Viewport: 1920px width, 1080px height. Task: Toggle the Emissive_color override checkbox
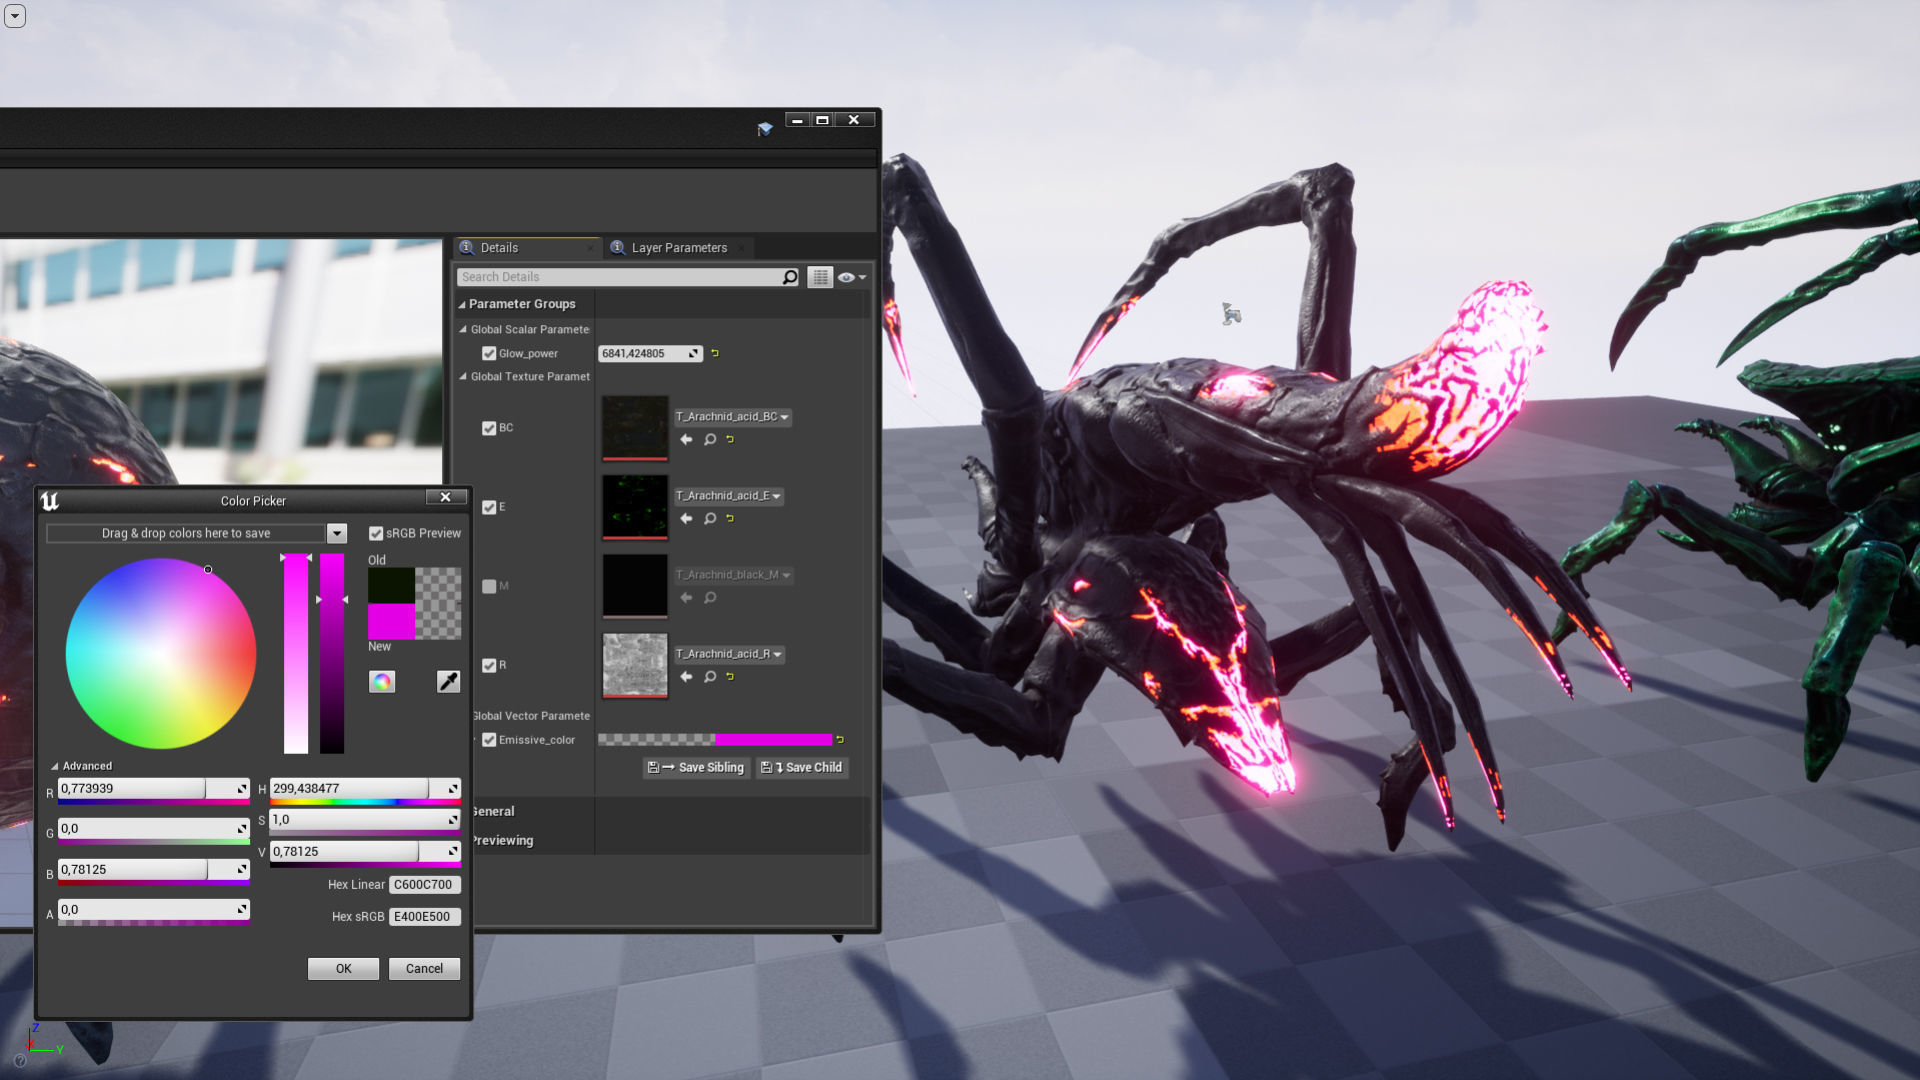click(489, 740)
